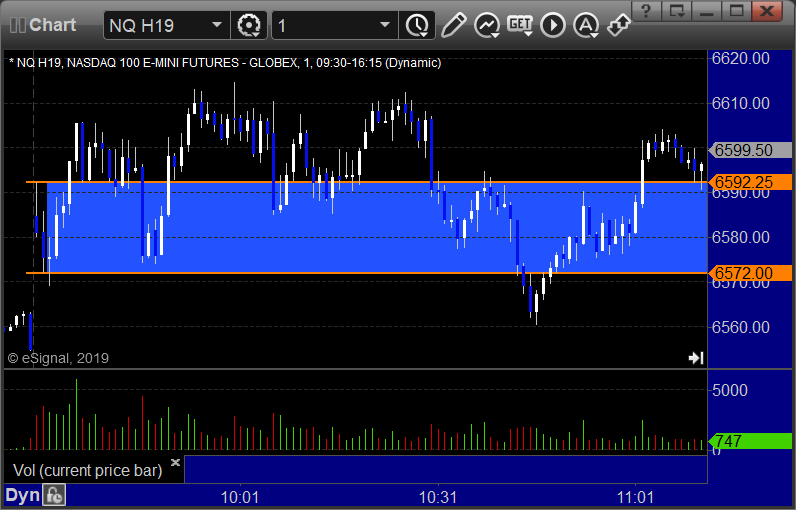Click the 10:31 time axis label
This screenshot has height=510, width=796.
(438, 497)
